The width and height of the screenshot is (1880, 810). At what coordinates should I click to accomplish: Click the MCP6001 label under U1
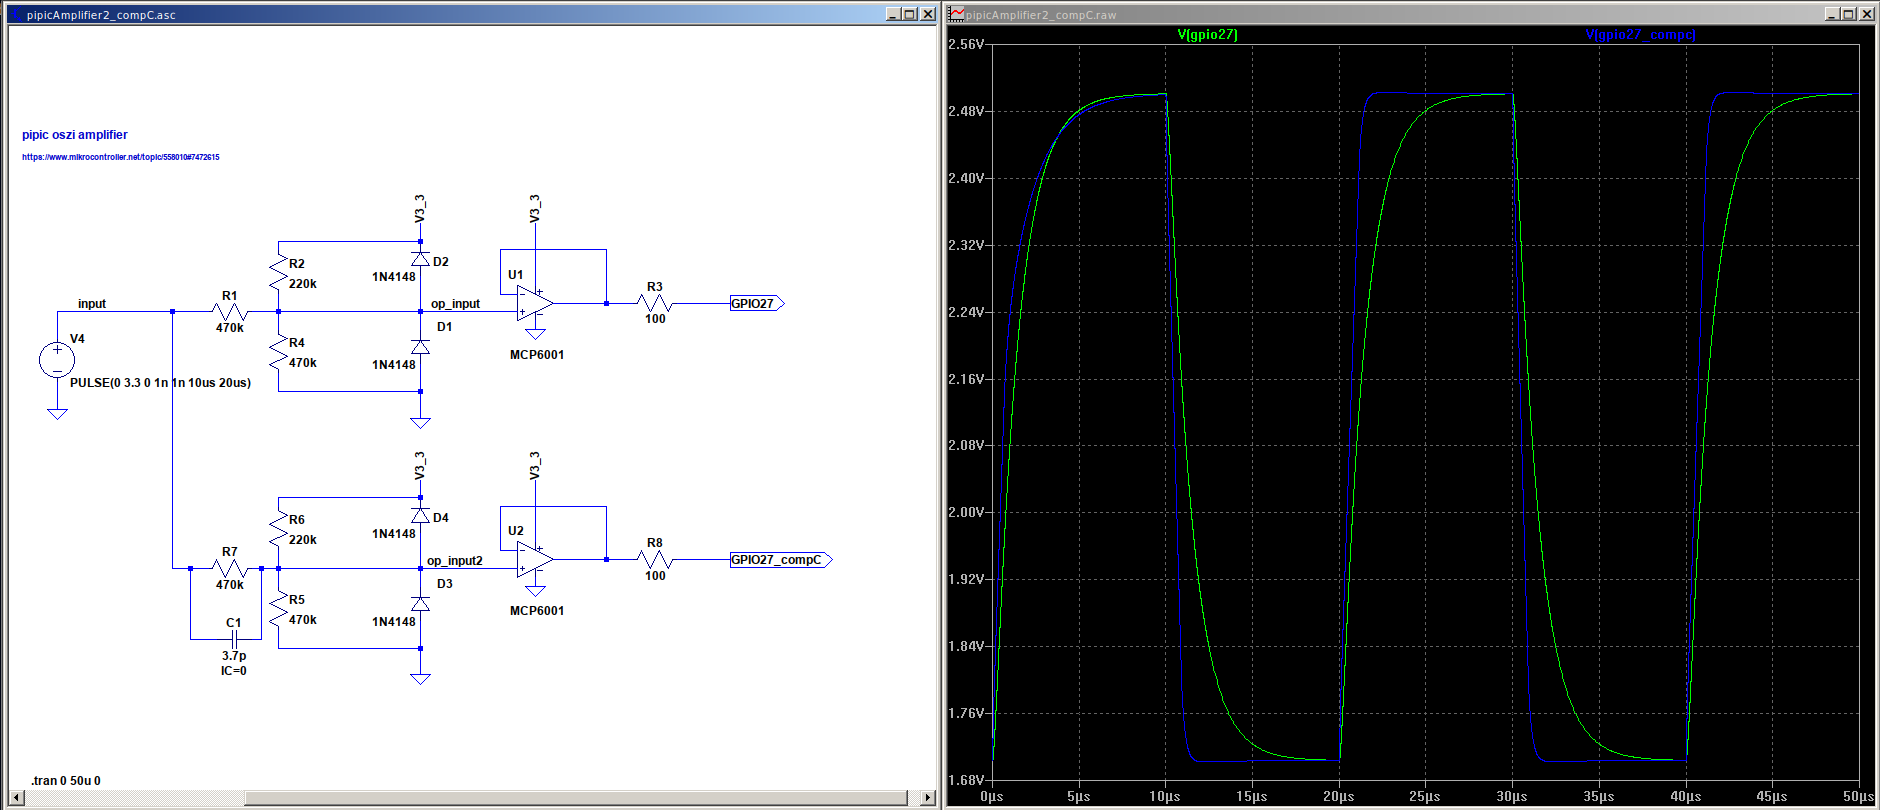click(537, 355)
